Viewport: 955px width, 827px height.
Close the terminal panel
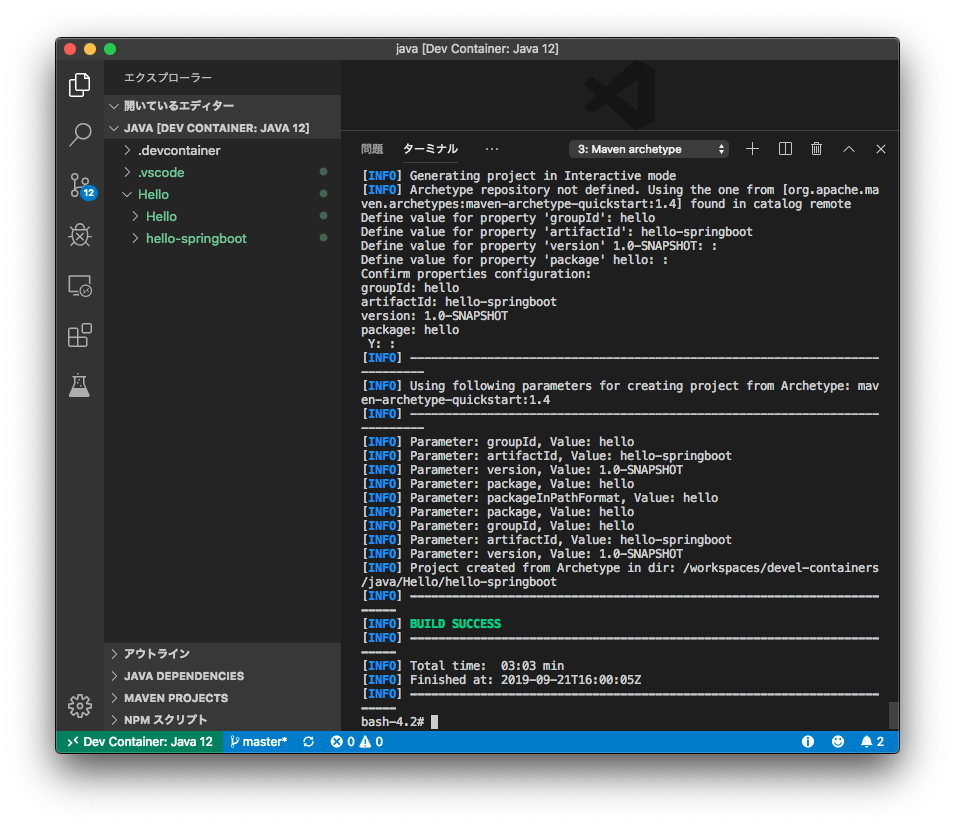click(881, 149)
